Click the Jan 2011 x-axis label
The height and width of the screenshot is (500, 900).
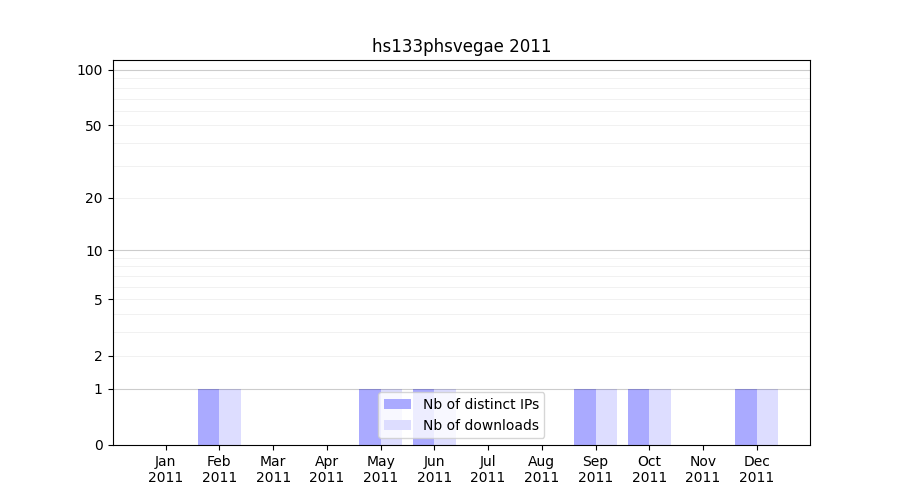coord(166,469)
